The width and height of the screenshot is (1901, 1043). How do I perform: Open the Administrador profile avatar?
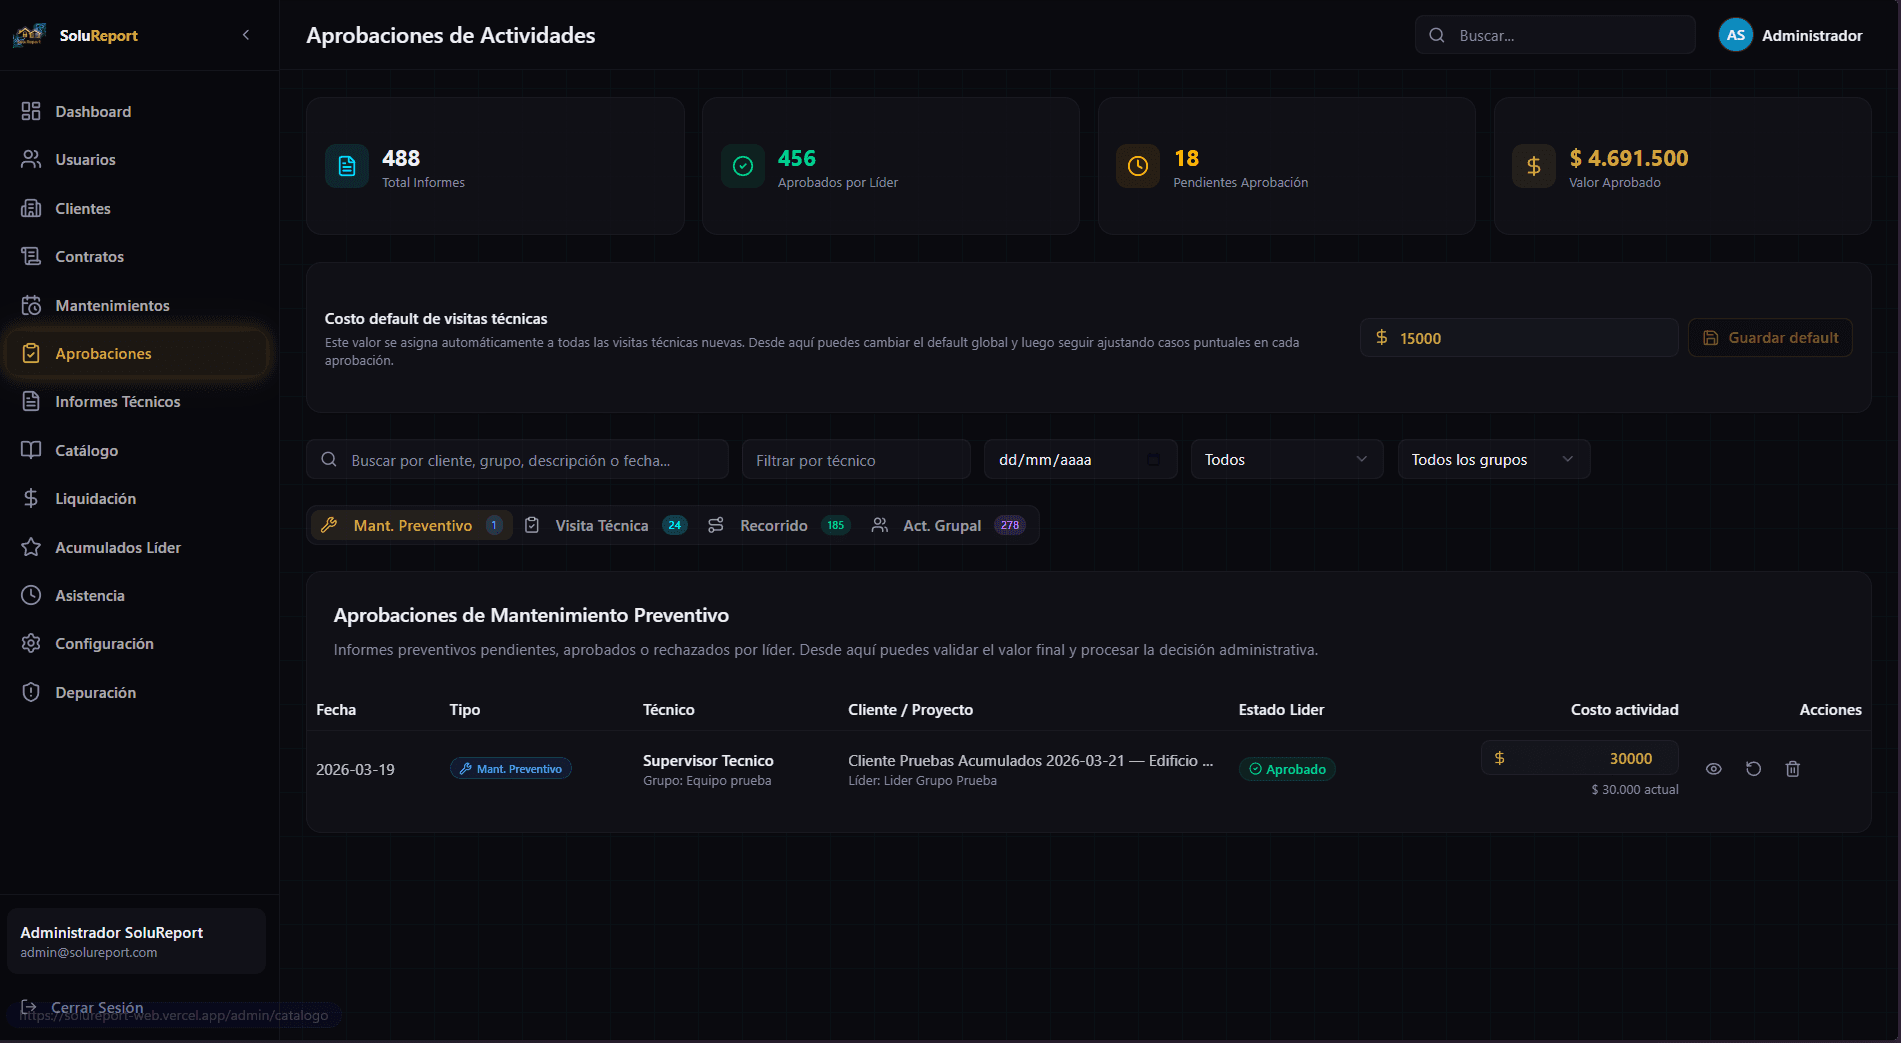1735,35
